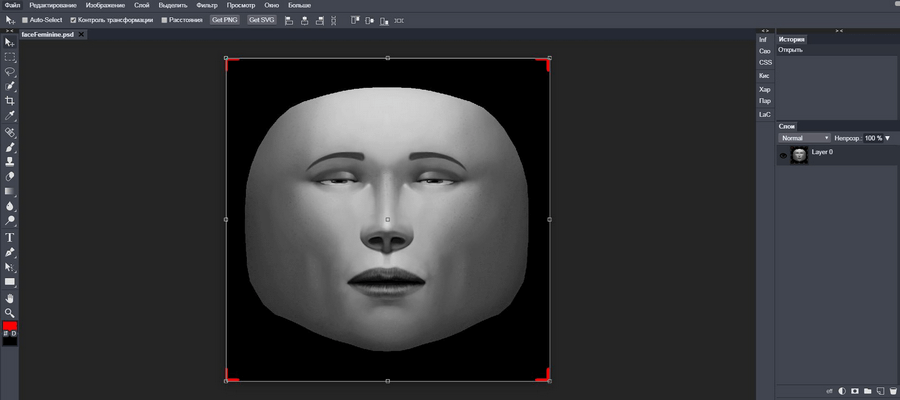The height and width of the screenshot is (400, 900).
Task: Select the Crop tool
Action: click(x=10, y=101)
